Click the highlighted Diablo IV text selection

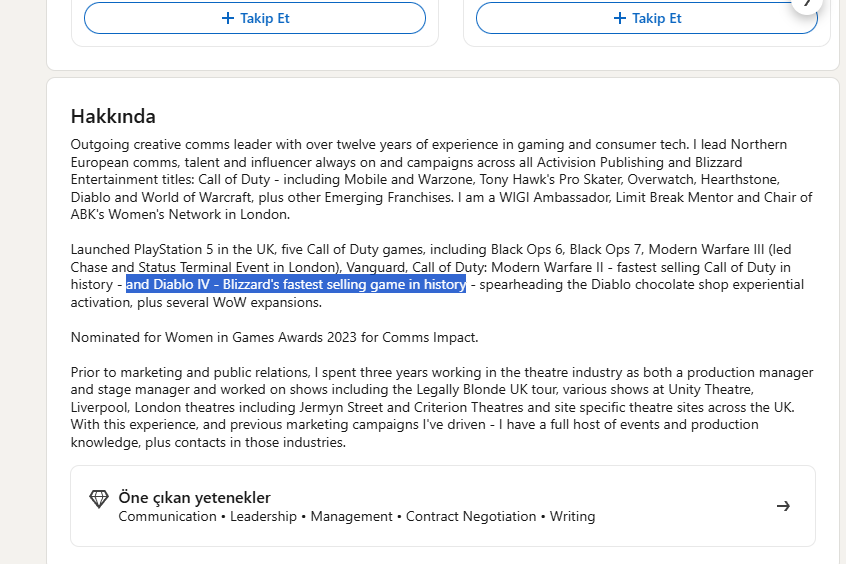296,285
